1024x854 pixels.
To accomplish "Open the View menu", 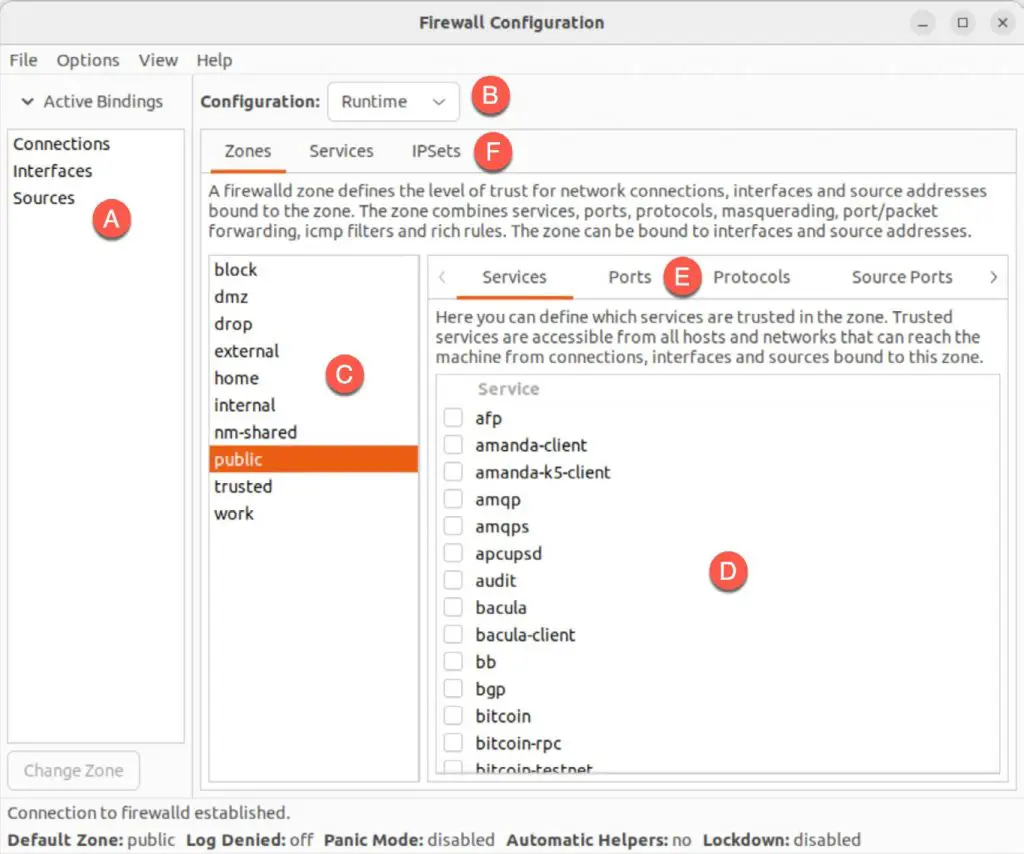I will (x=158, y=60).
